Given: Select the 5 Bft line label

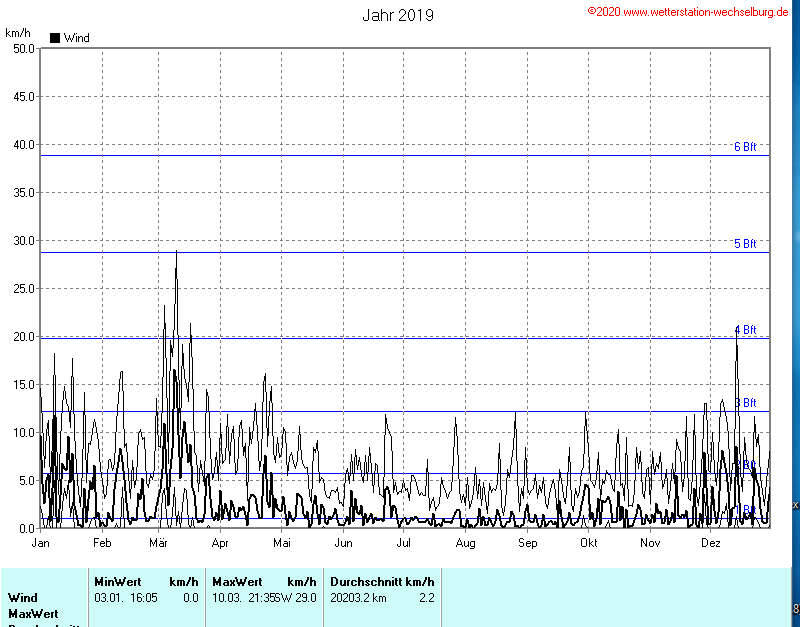Looking at the screenshot, I should tap(745, 244).
